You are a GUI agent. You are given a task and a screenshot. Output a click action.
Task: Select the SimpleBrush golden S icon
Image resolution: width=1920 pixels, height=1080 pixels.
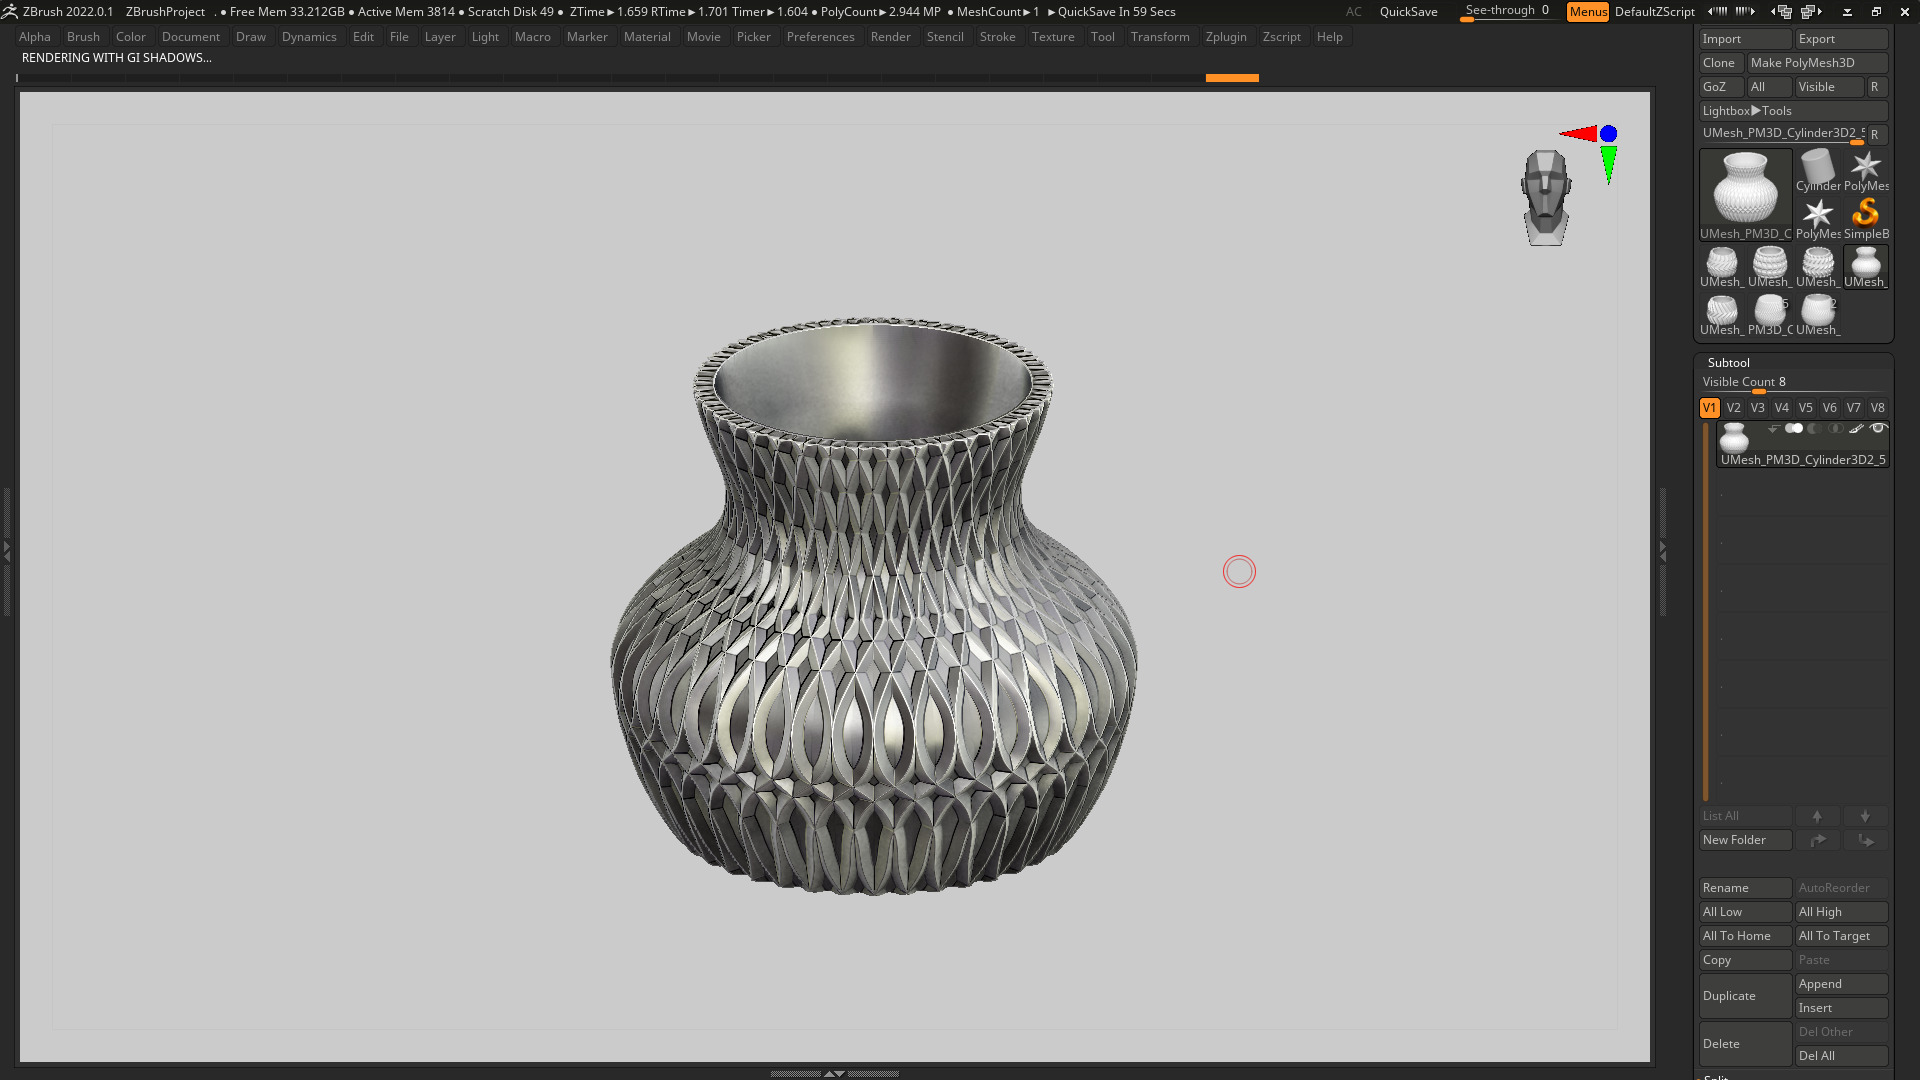(1866, 219)
